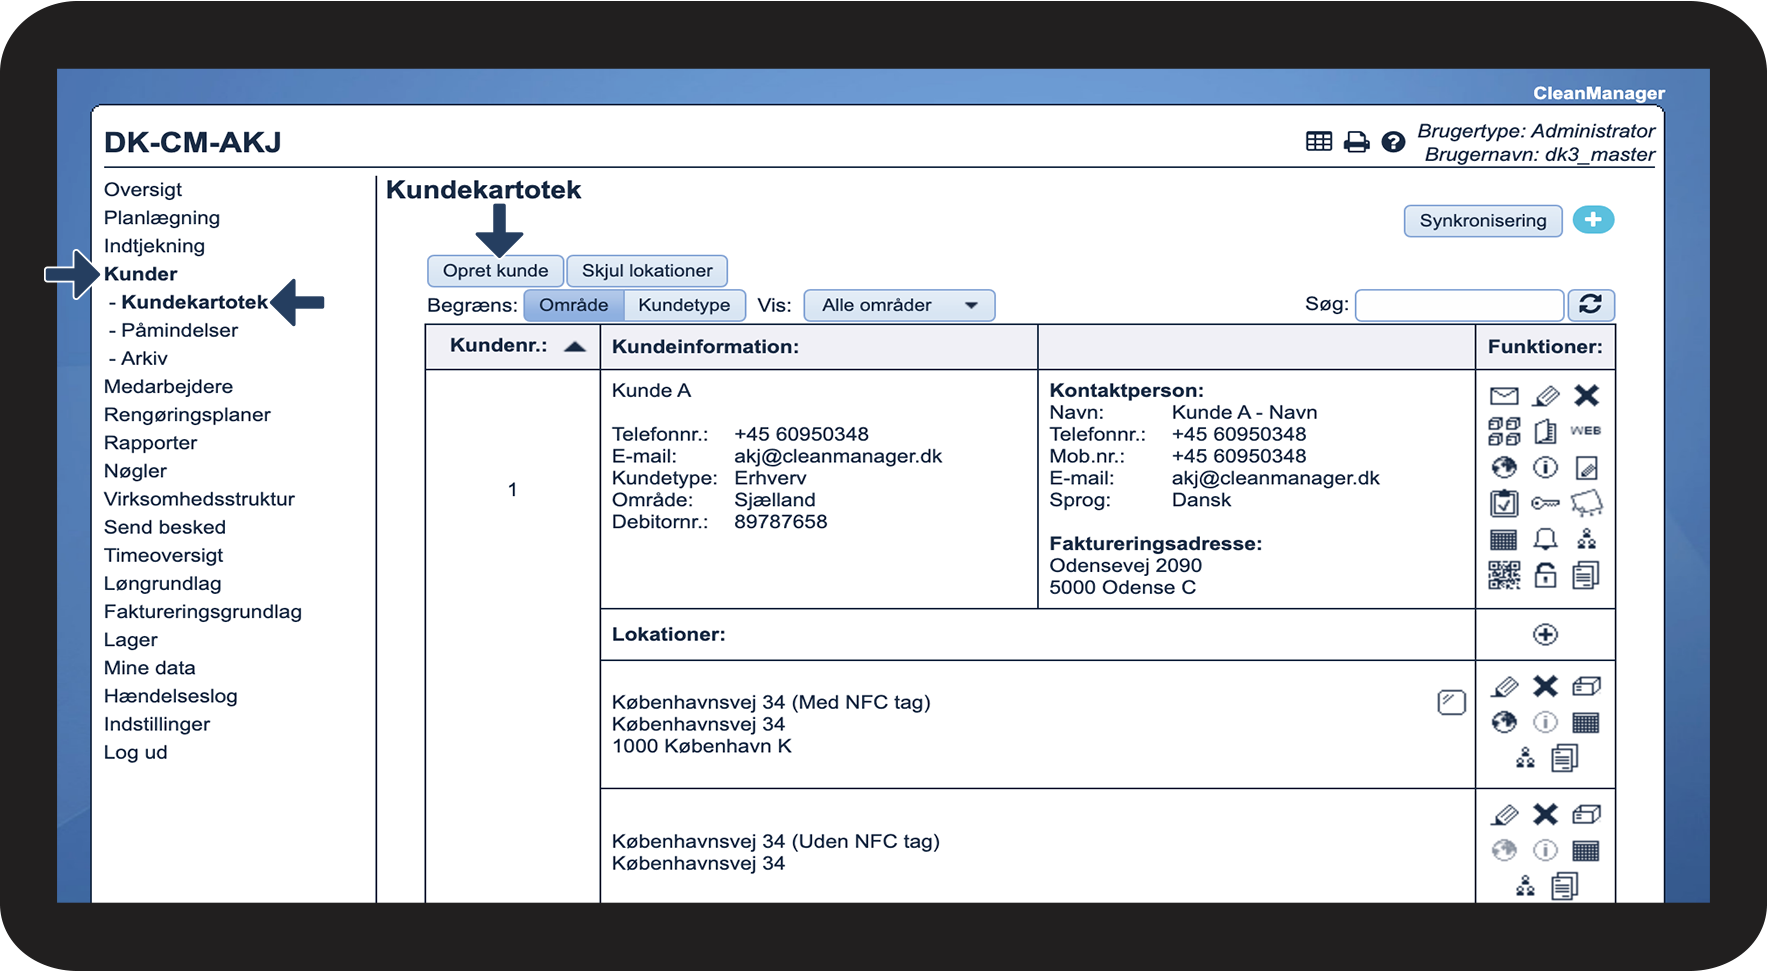
Task: Click the Synkronisering button
Action: pos(1482,221)
